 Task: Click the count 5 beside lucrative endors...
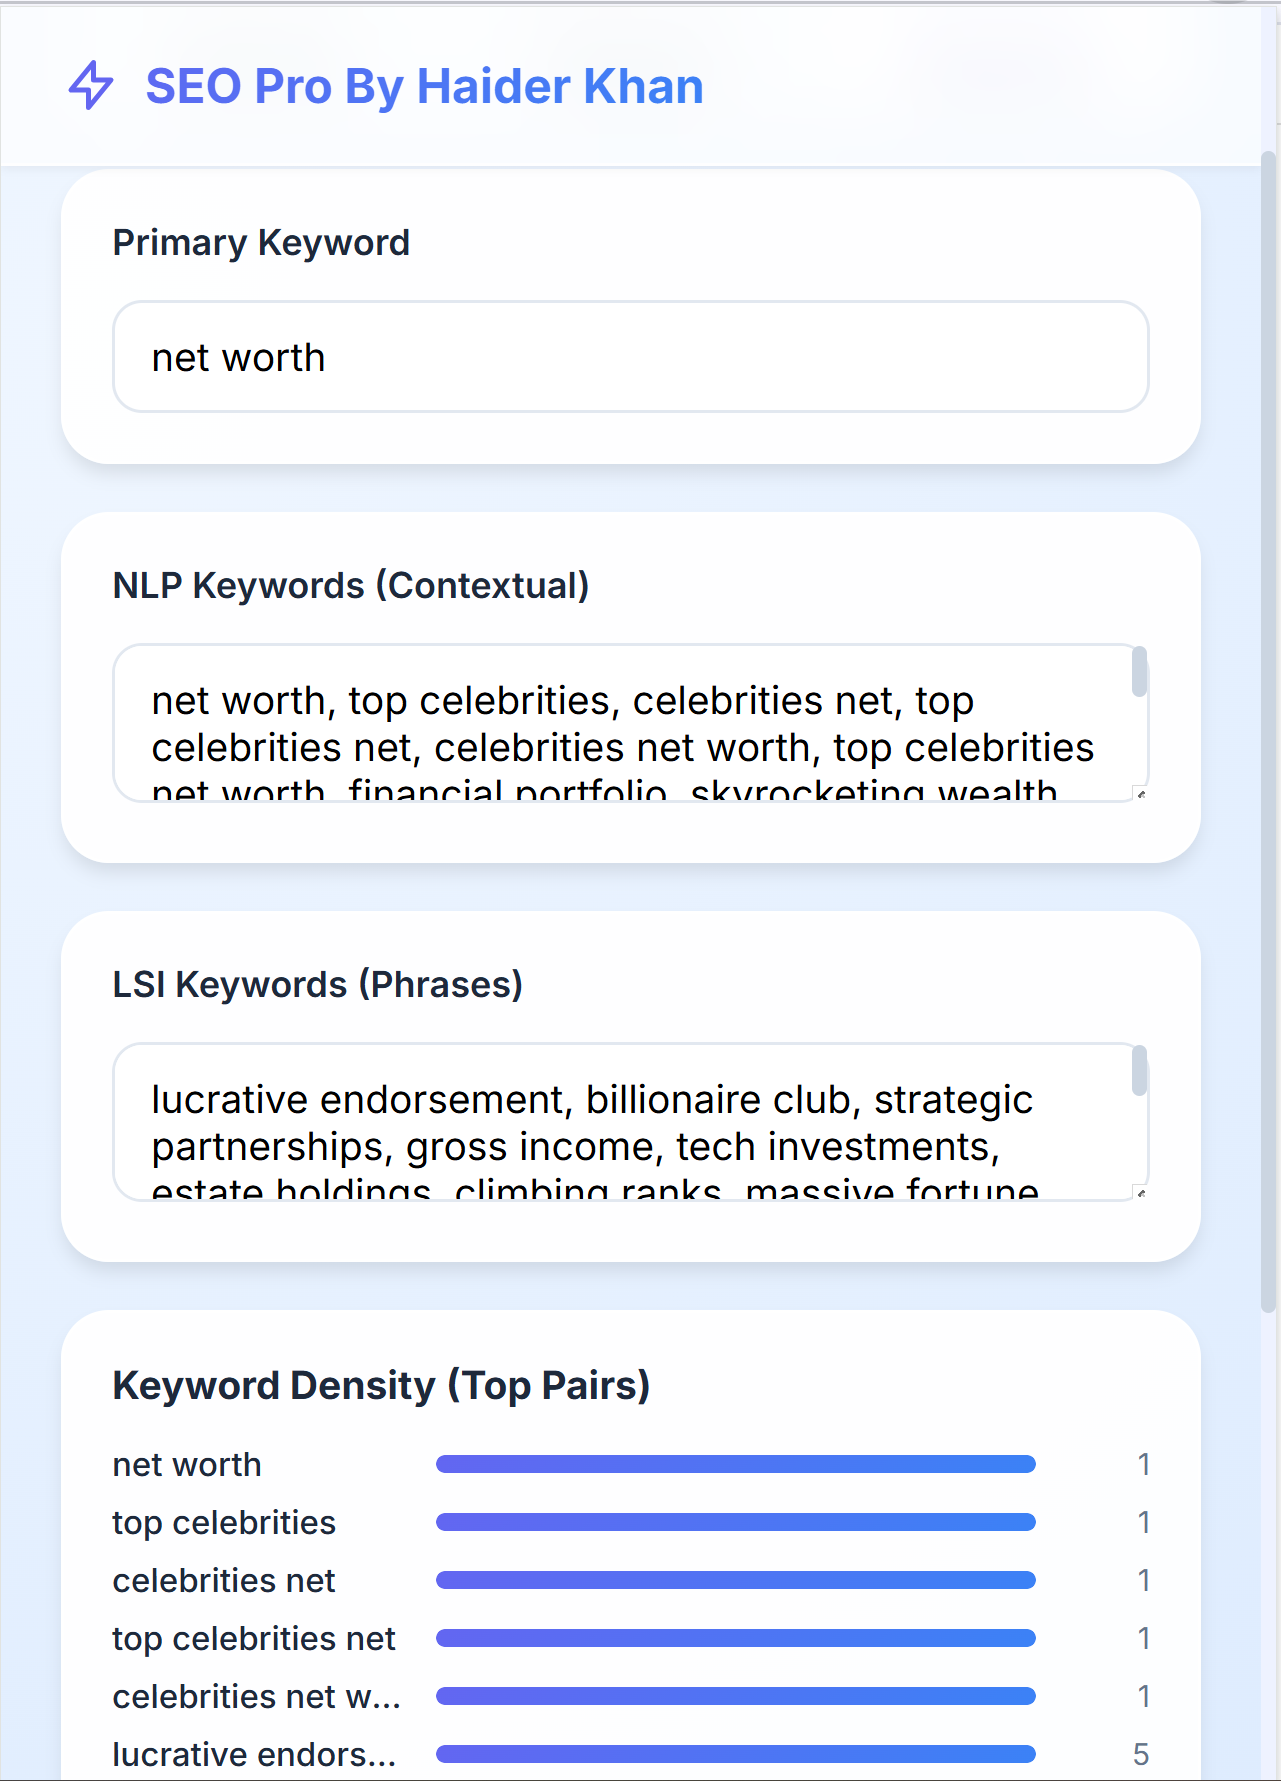point(1141,1755)
